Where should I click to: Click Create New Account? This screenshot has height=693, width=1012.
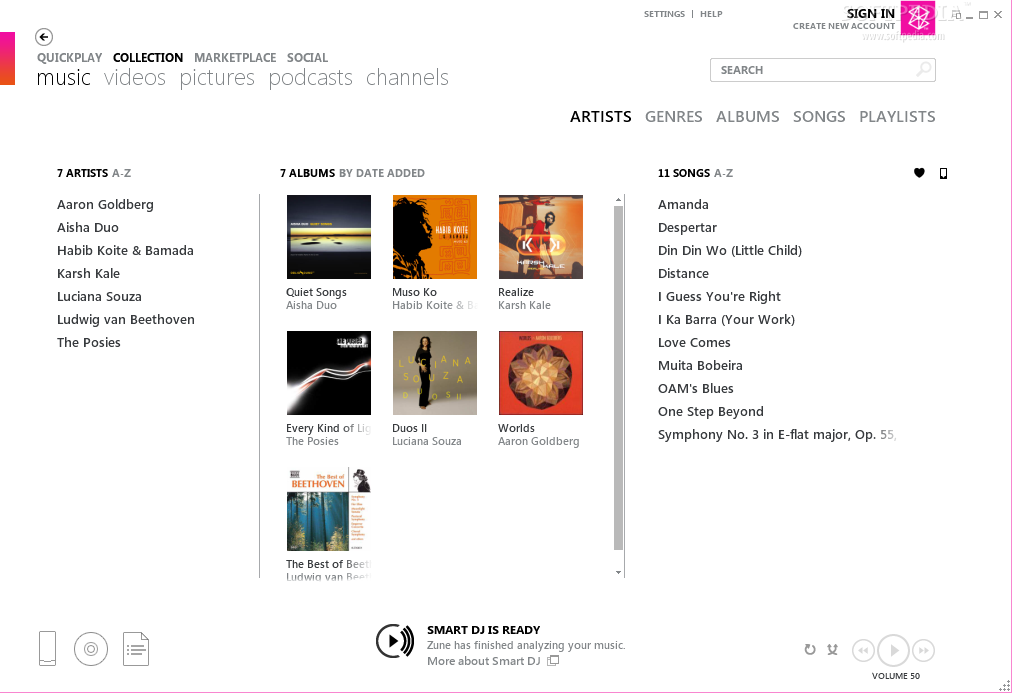point(844,26)
